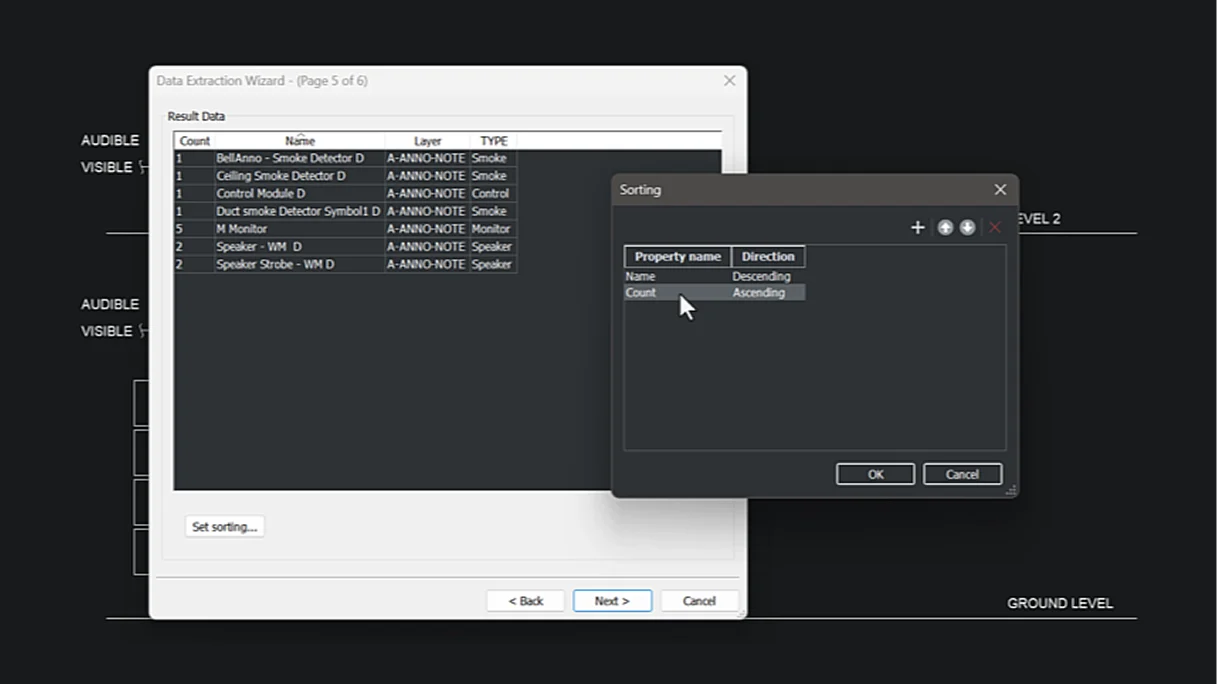Select Speaker - WM D row
Screen dimensions: 1217x684
(x=345, y=247)
